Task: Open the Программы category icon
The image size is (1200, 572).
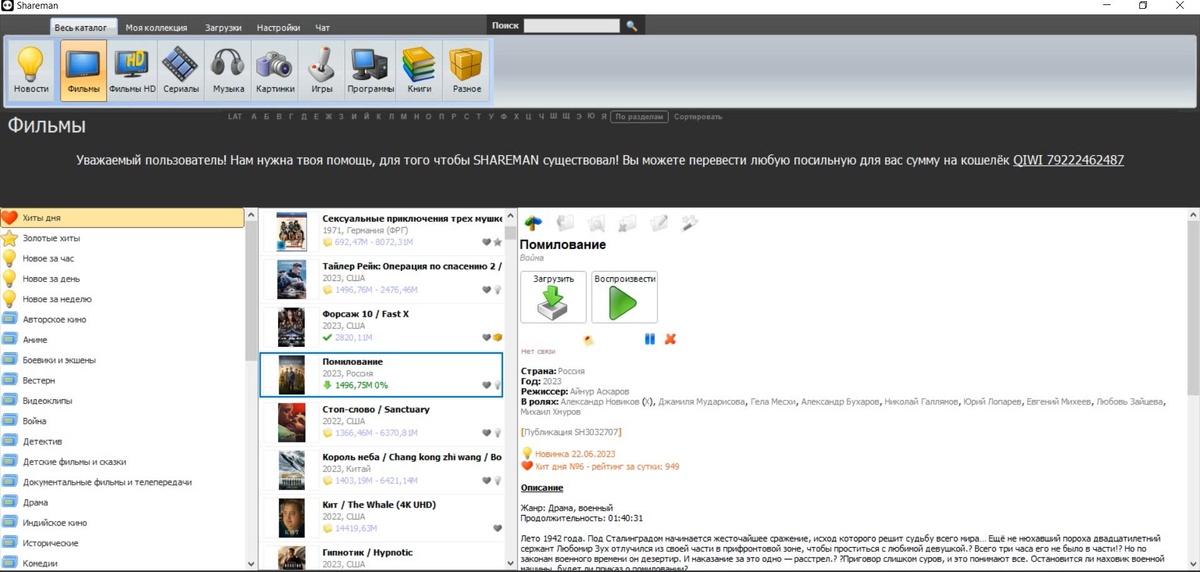Action: click(x=370, y=70)
